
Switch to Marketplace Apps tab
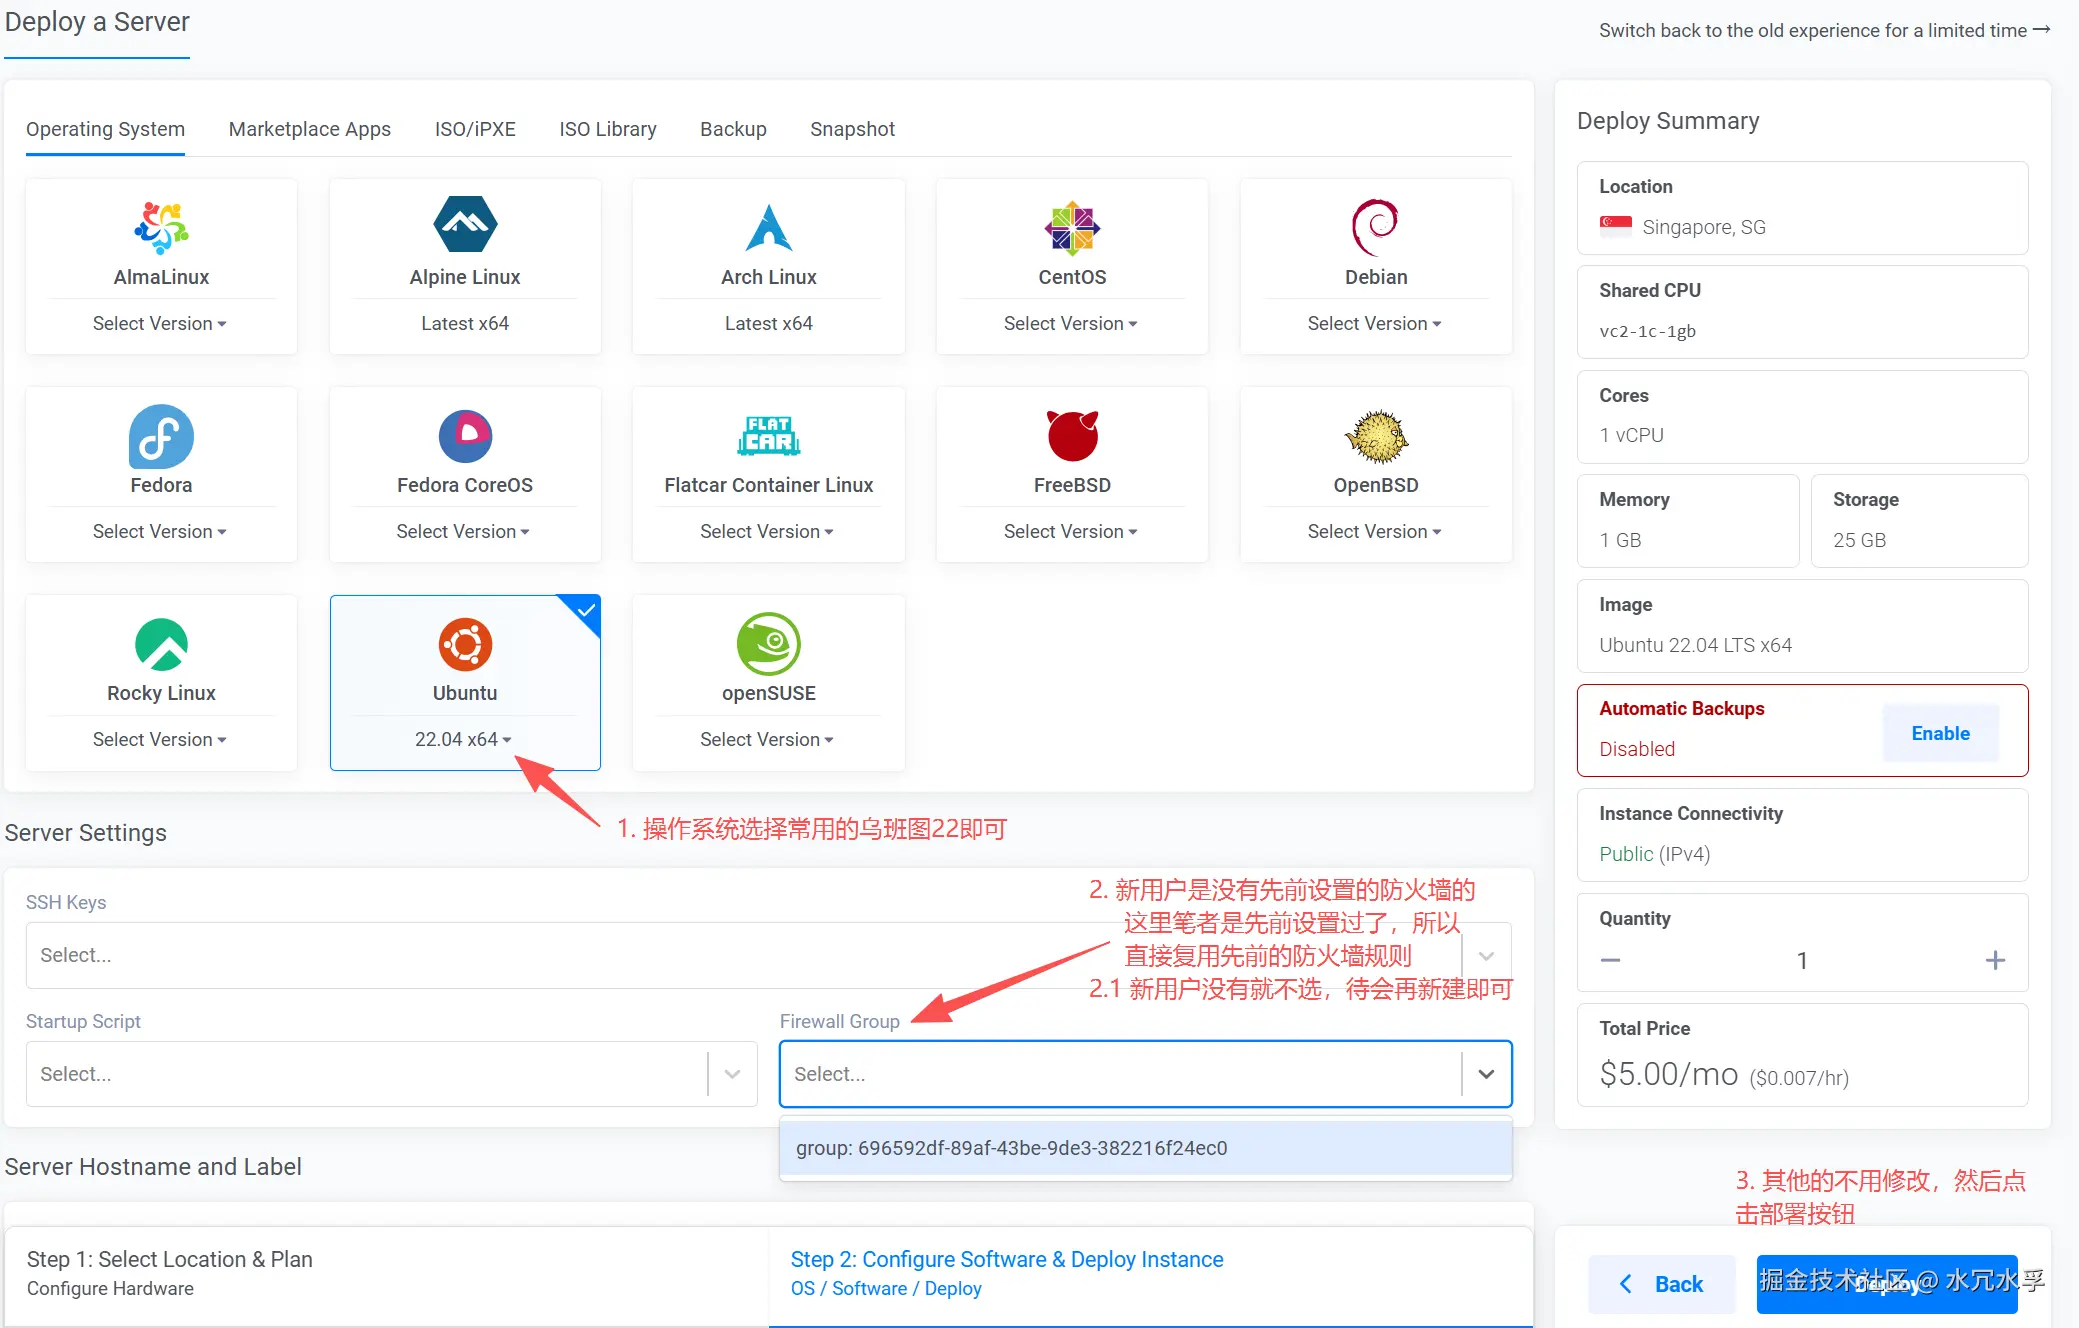coord(309,129)
